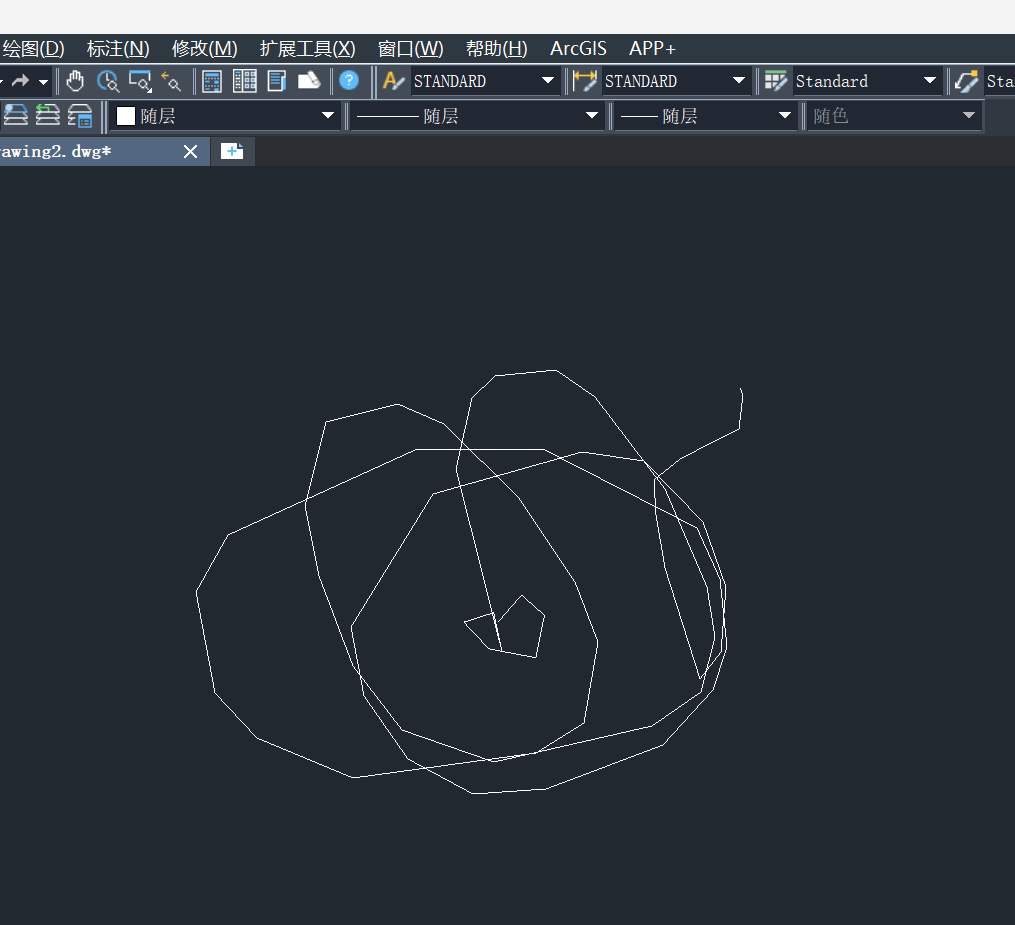Open the table style manager icon
This screenshot has width=1015, height=925.
[775, 81]
